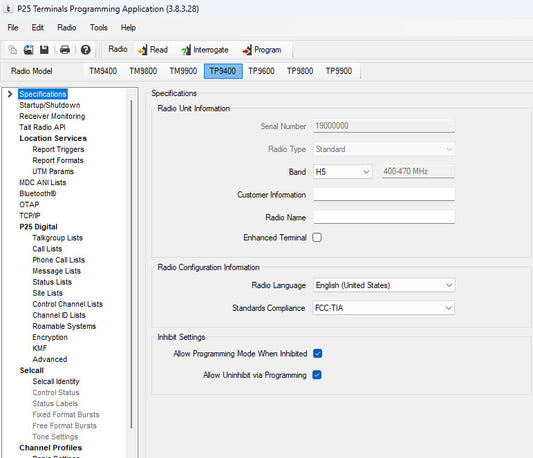Click the New file toolbar icon
The height and width of the screenshot is (458, 533).
tap(13, 50)
